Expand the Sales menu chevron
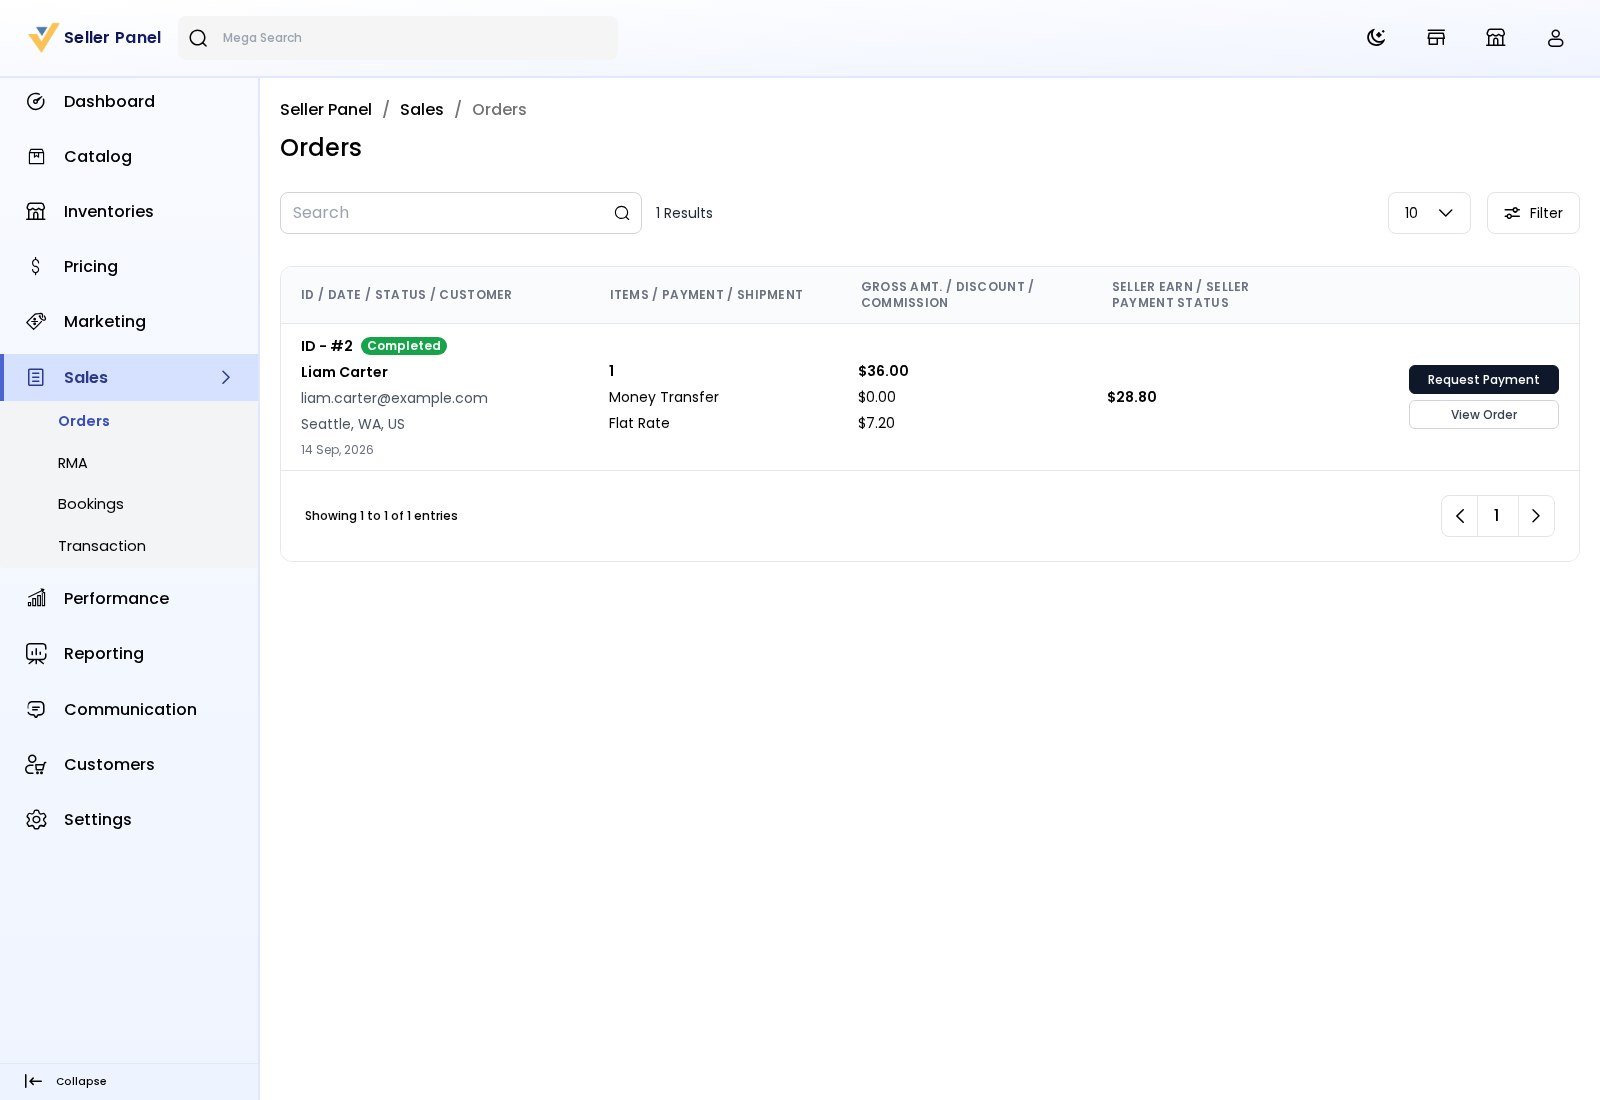 226,377
